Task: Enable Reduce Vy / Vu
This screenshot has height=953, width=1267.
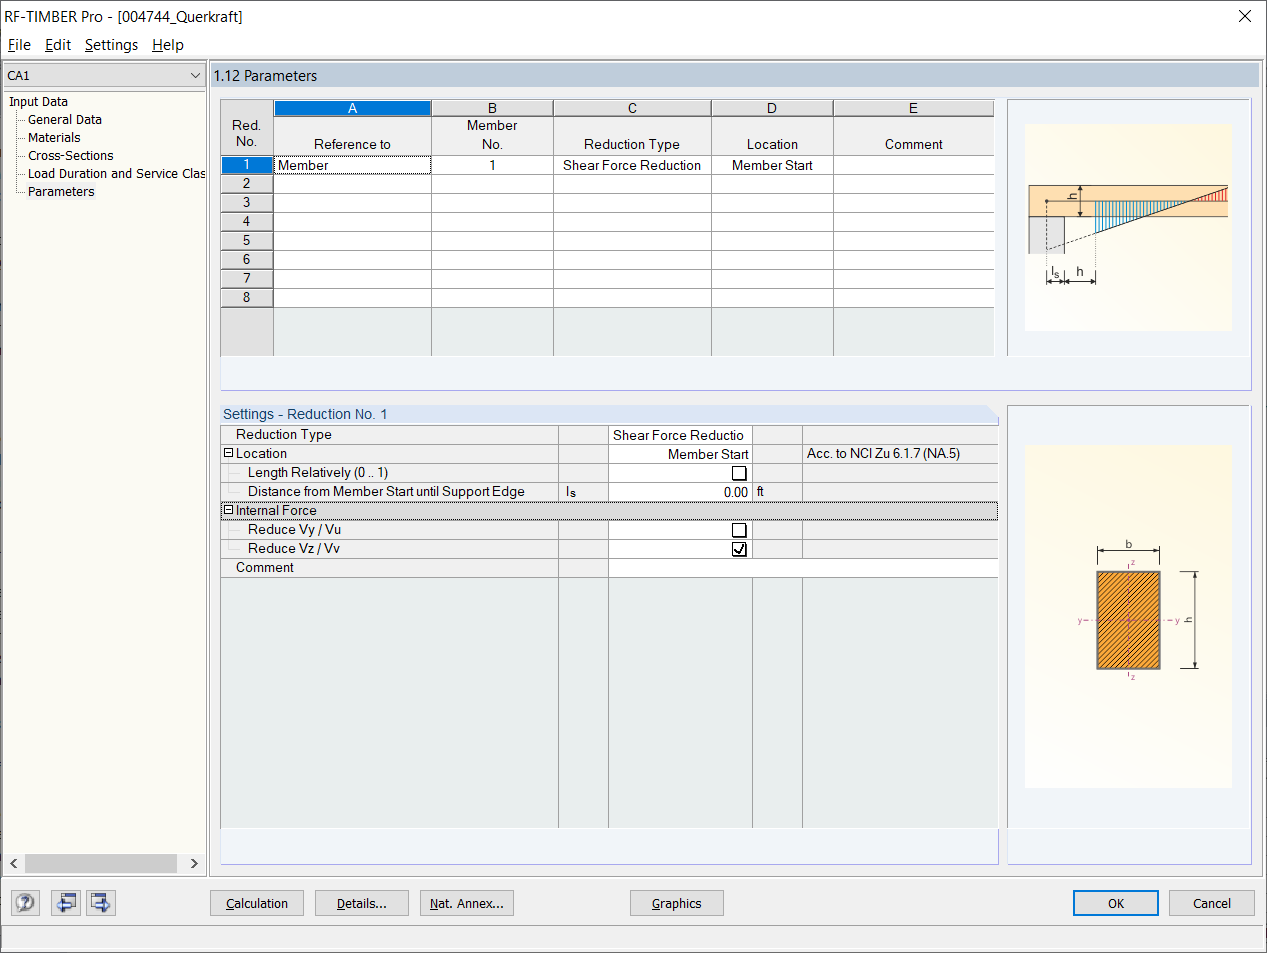Action: [x=738, y=529]
